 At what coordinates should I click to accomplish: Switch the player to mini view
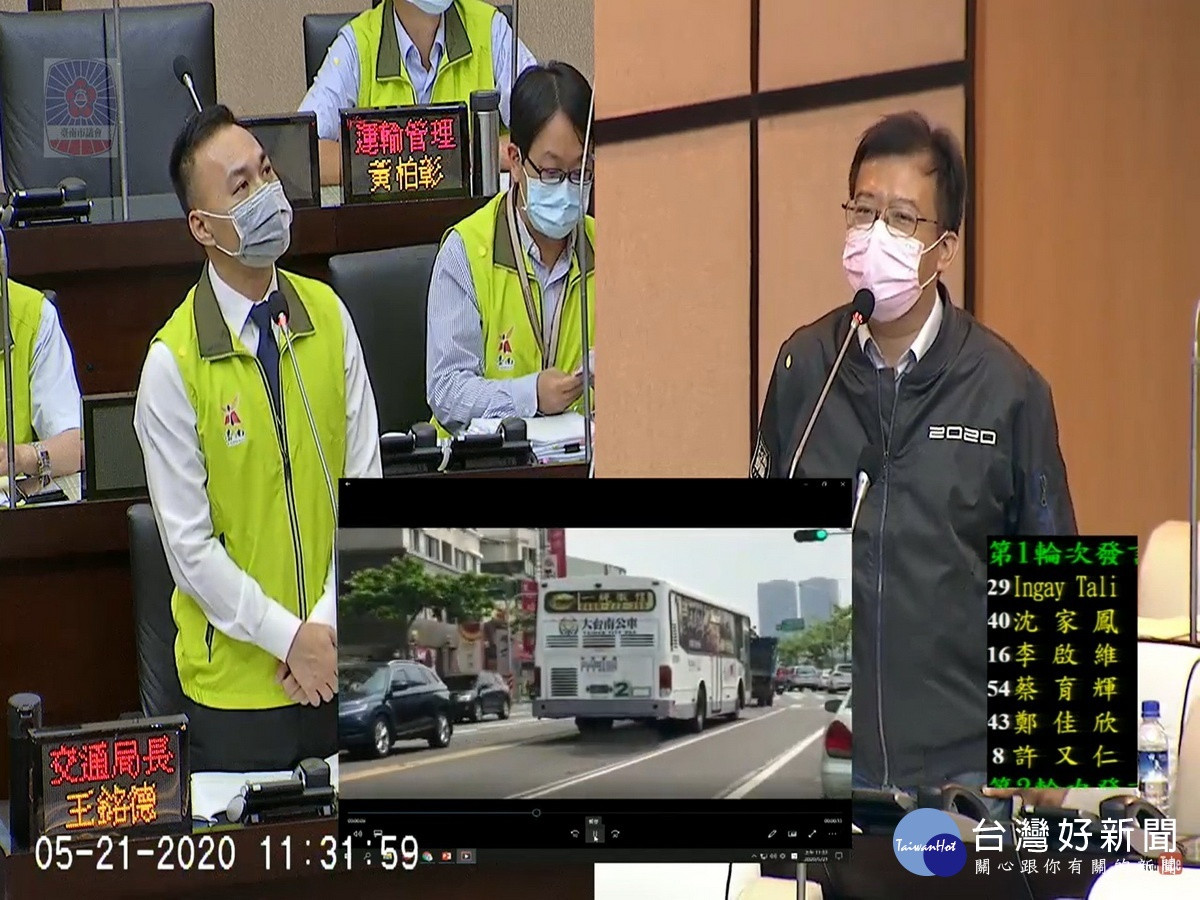pyautogui.click(x=792, y=832)
